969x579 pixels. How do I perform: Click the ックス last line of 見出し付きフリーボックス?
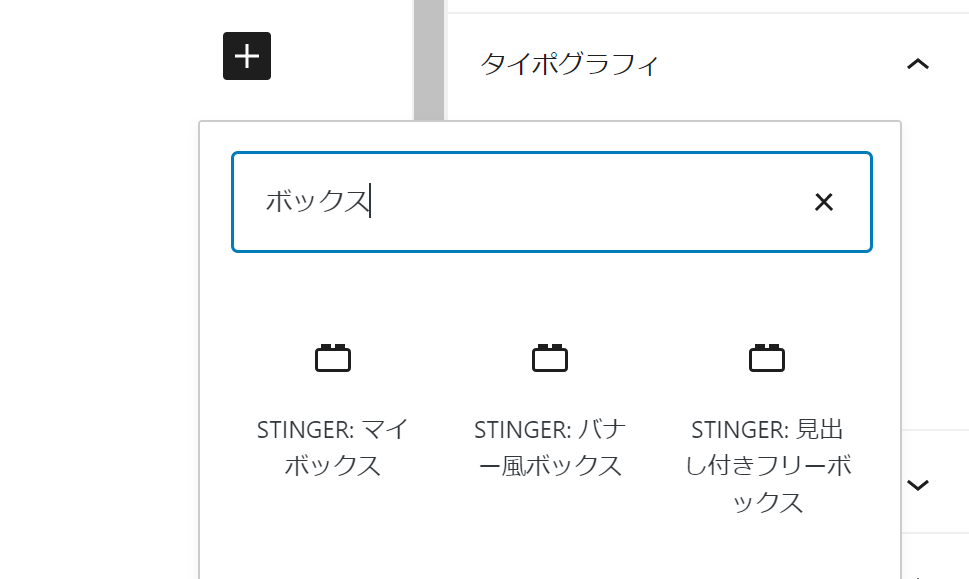pos(768,502)
